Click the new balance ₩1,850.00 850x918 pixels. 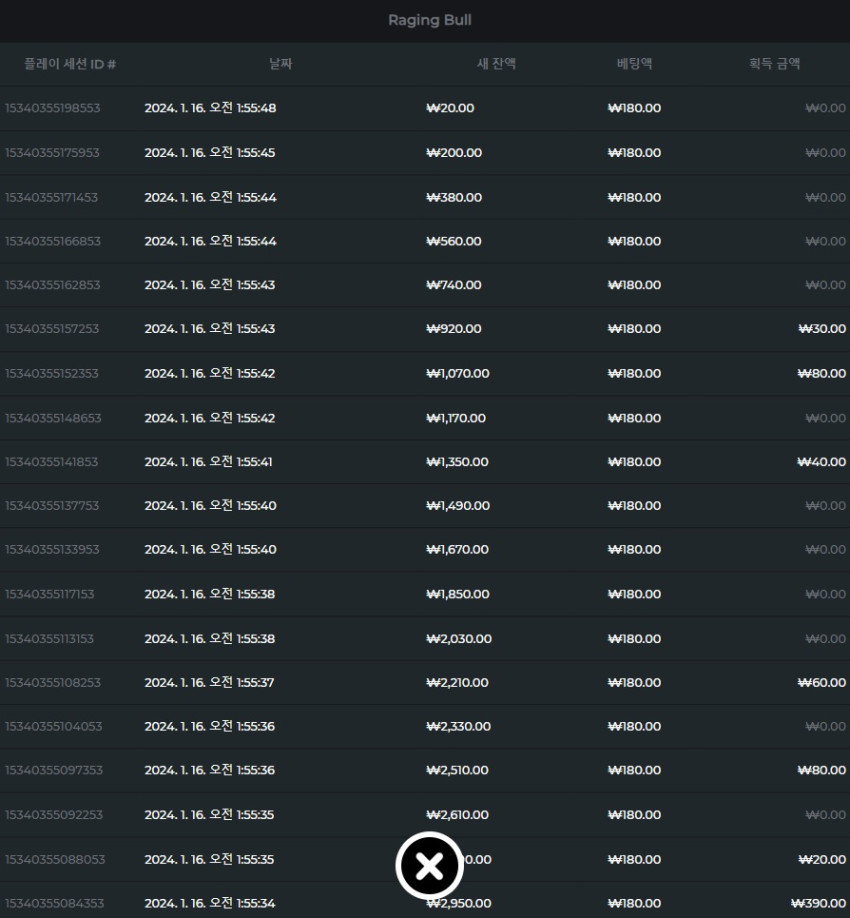point(458,594)
